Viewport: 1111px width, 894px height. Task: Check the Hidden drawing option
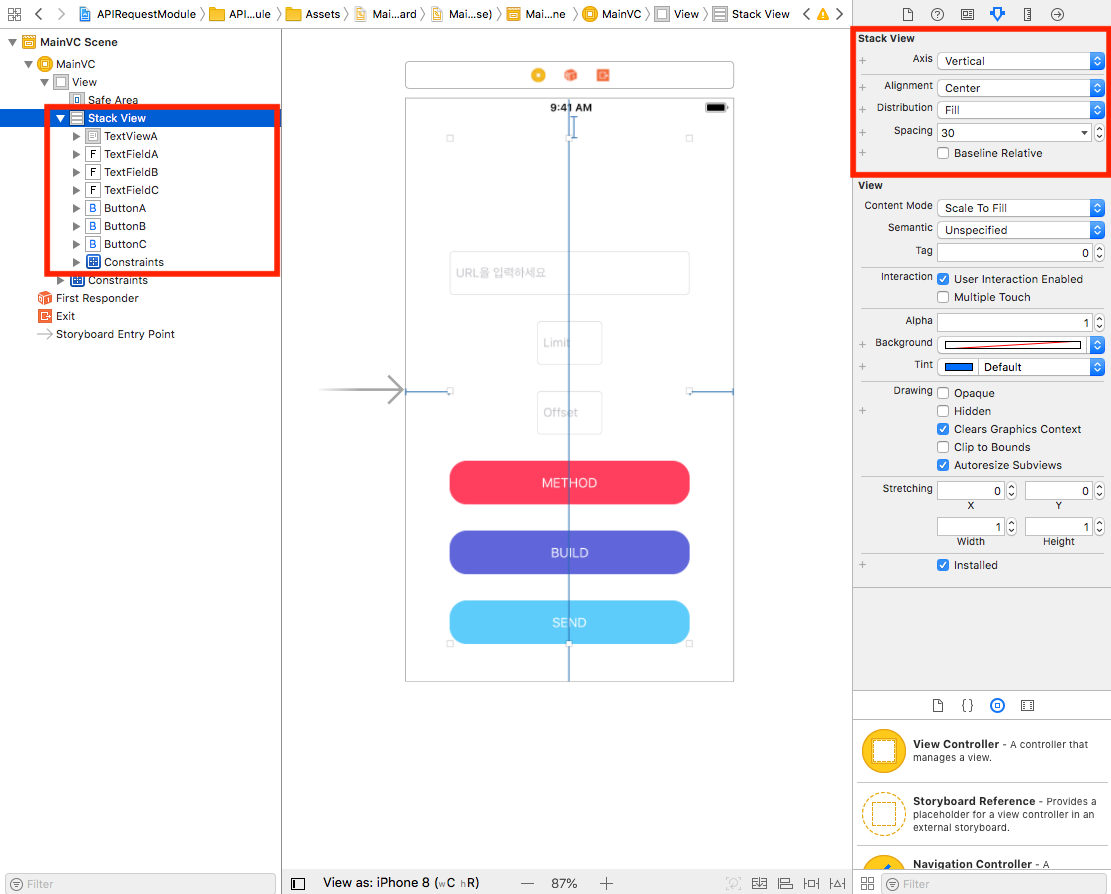point(943,411)
